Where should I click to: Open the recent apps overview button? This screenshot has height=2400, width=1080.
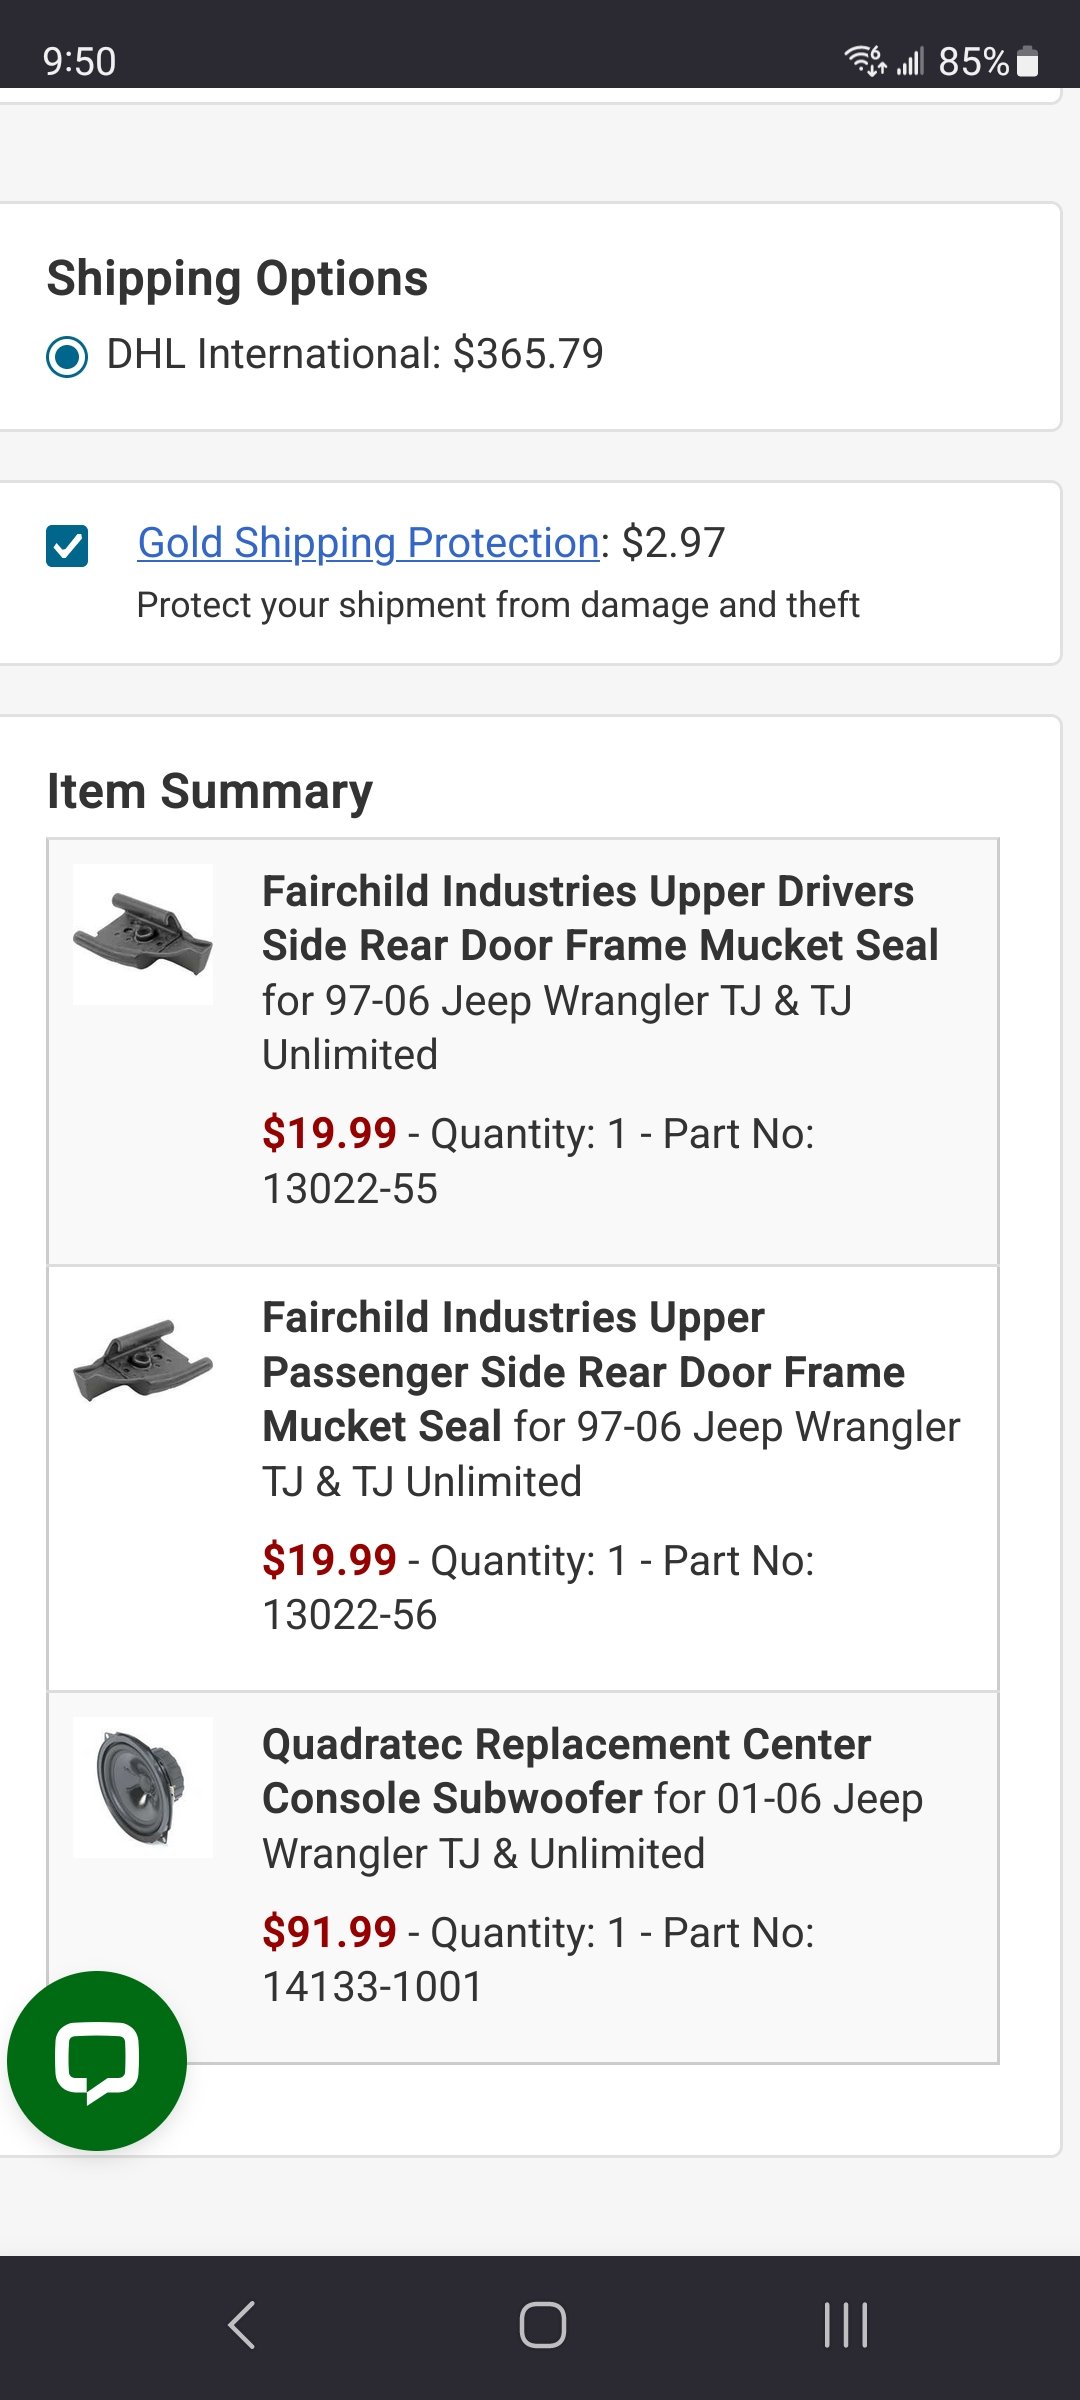(845, 2324)
